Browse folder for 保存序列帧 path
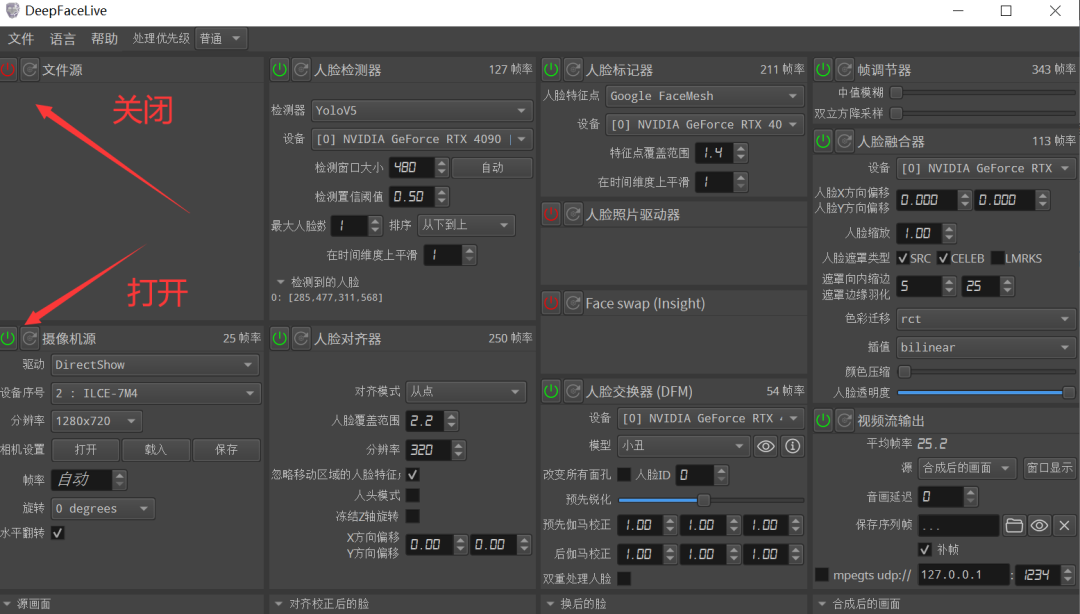Screen dimensions: 1080x614 tap(1014, 526)
